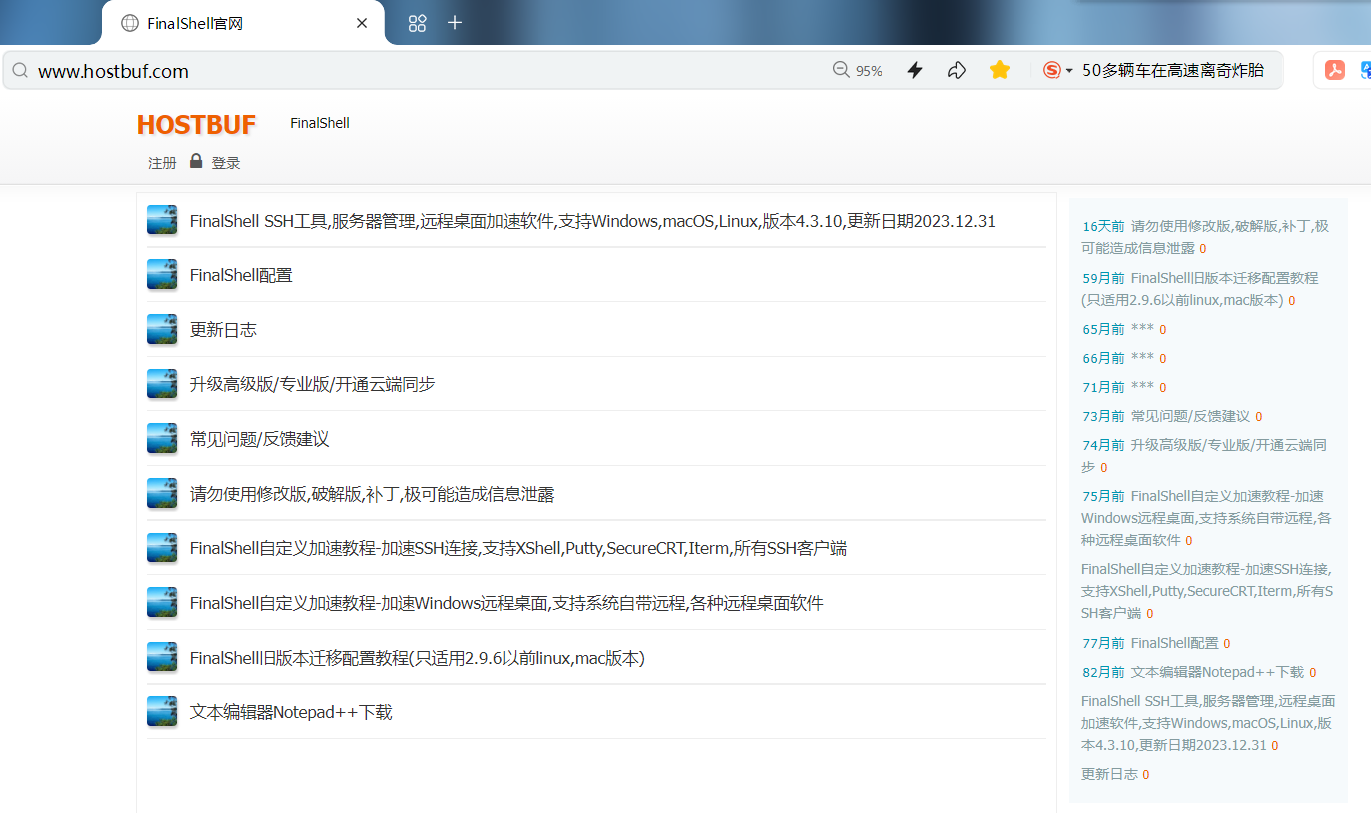Click the lightning bolt speed mode icon
The width and height of the screenshot is (1371, 813).
914,70
